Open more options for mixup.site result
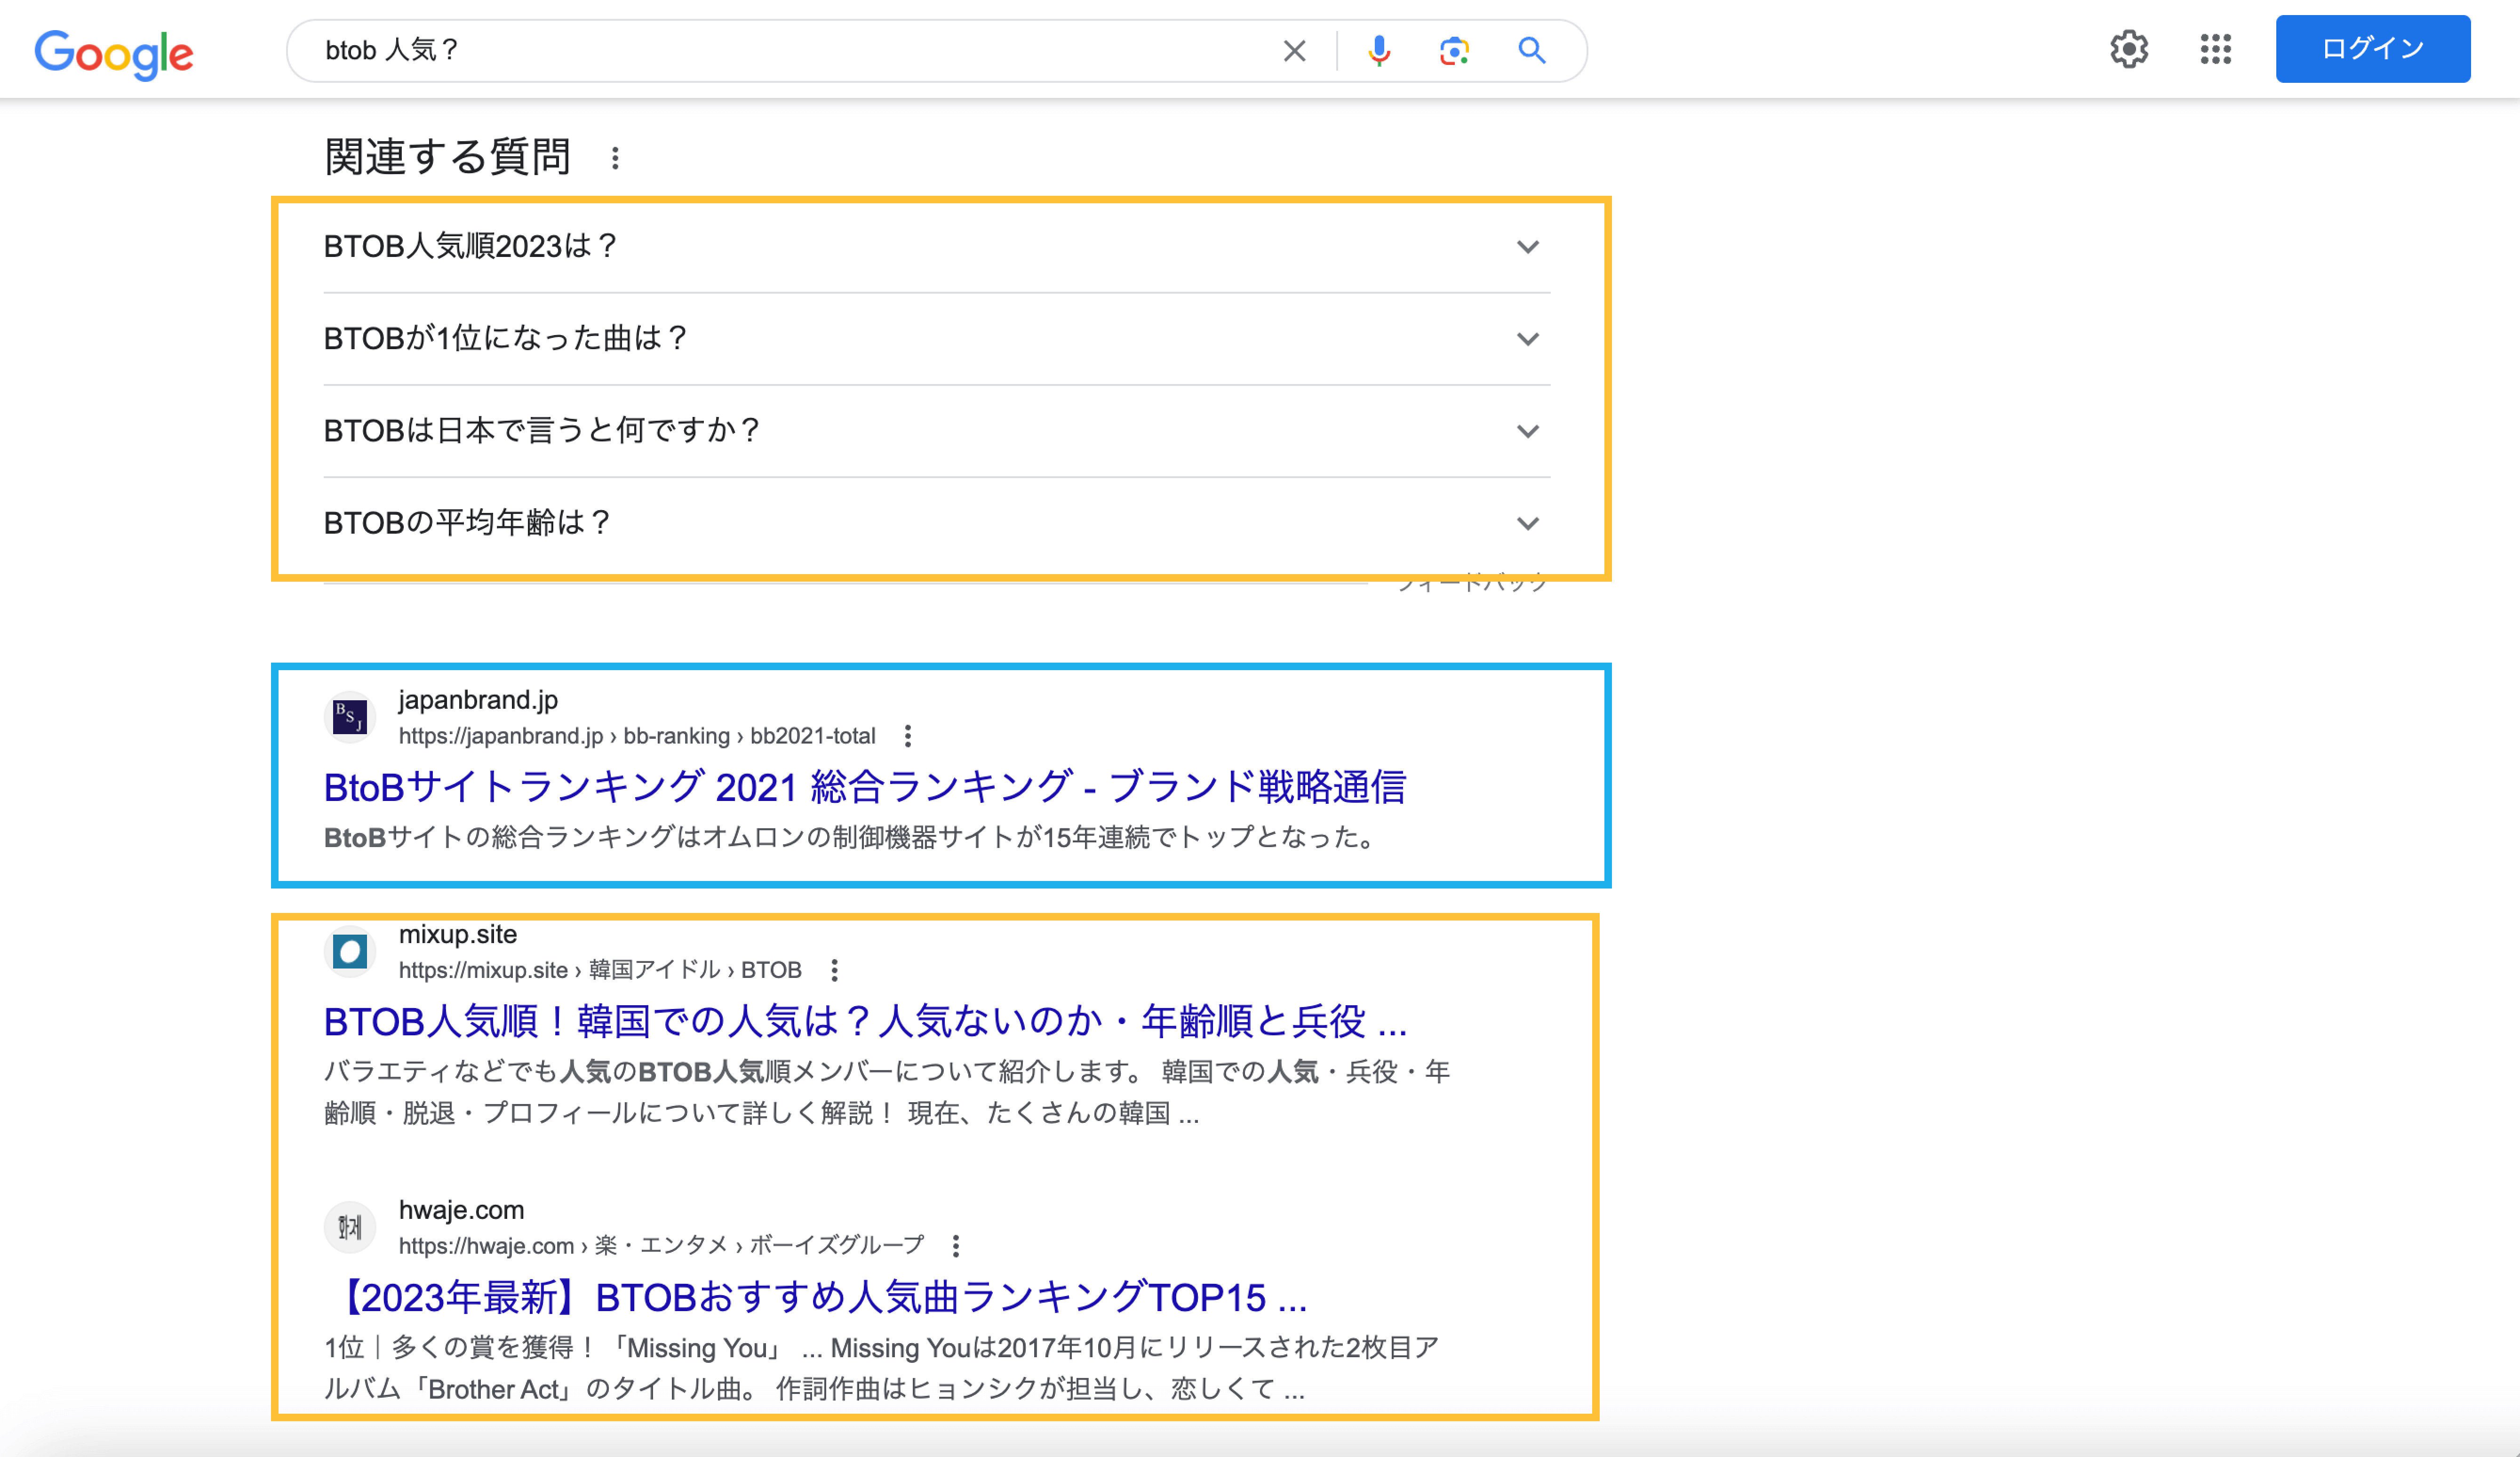2520x1457 pixels. (834, 970)
